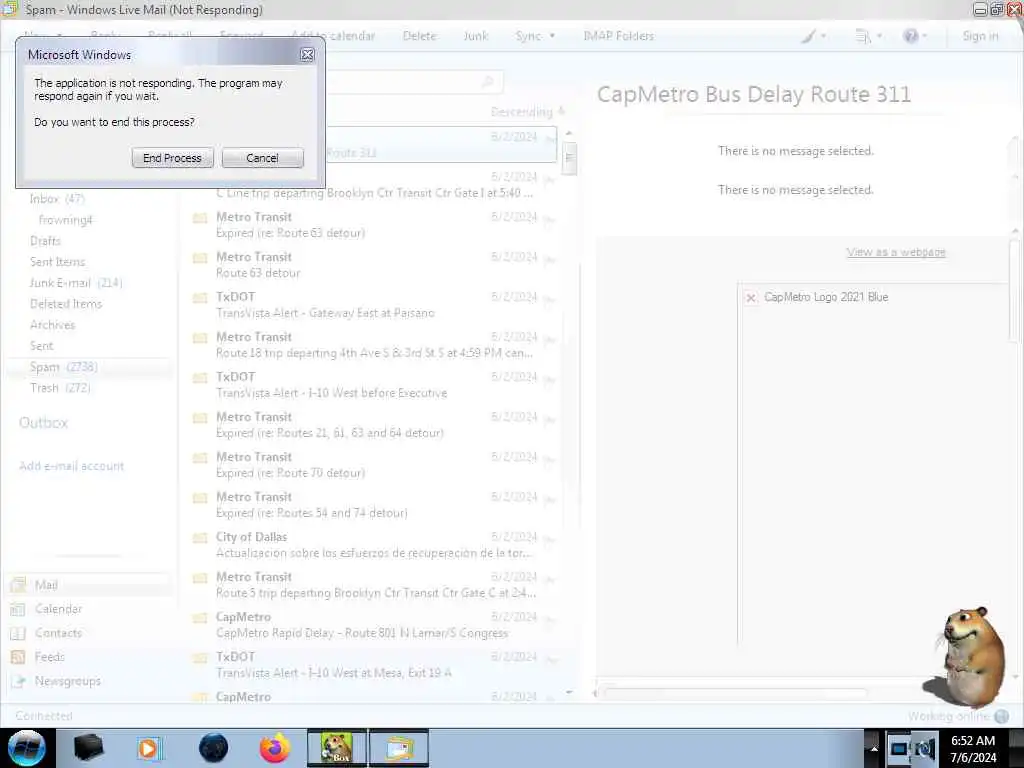This screenshot has height=768, width=1024.
Task: Open the Calendar view icon
Action: [x=18, y=609]
